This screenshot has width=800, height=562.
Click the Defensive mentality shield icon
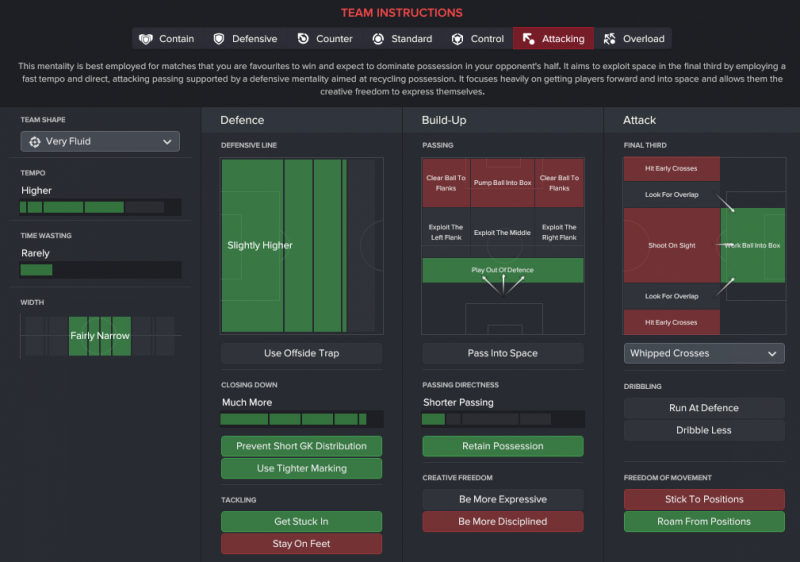click(219, 39)
